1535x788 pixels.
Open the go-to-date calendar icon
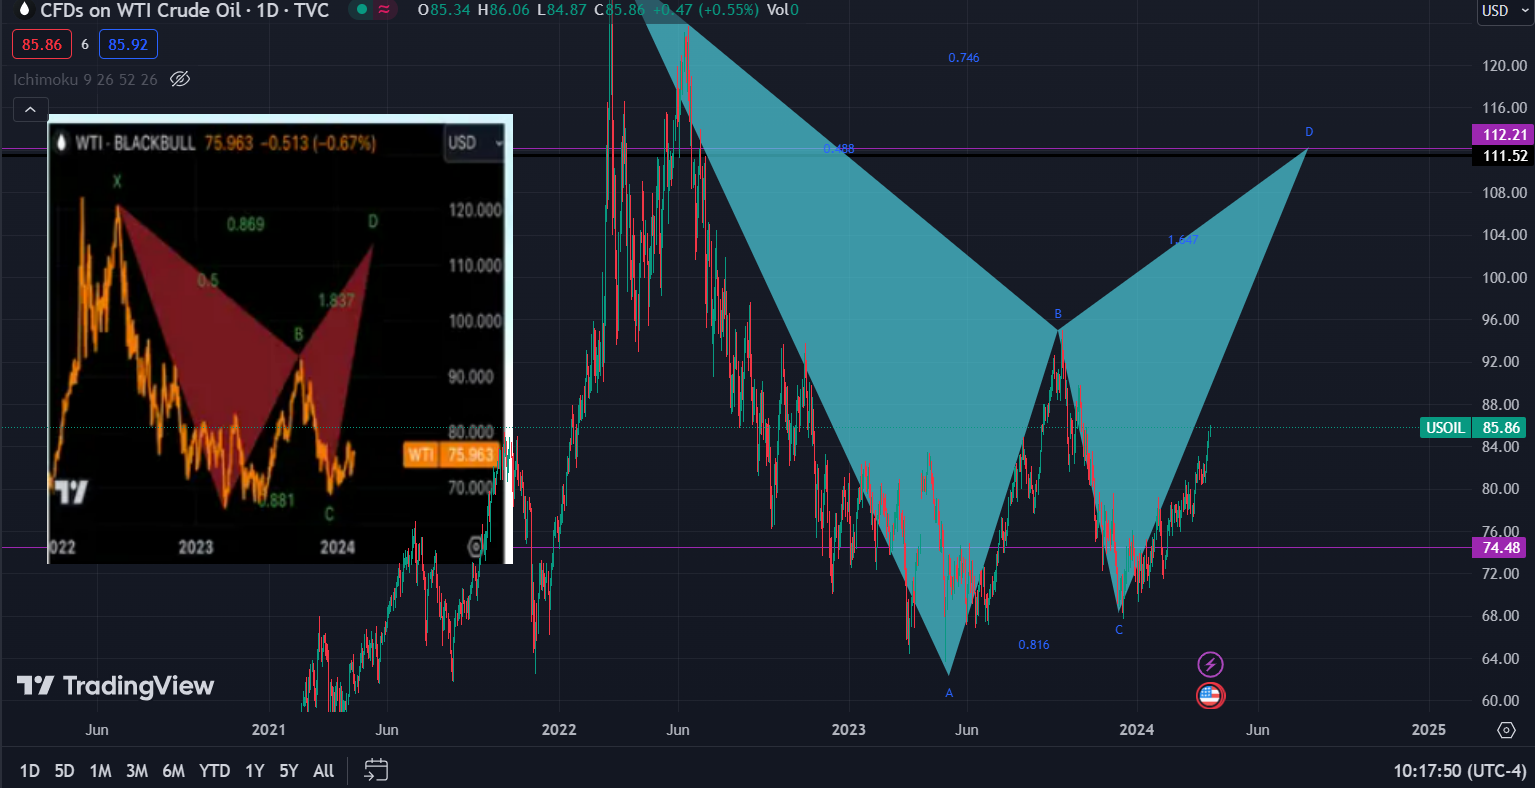(376, 770)
